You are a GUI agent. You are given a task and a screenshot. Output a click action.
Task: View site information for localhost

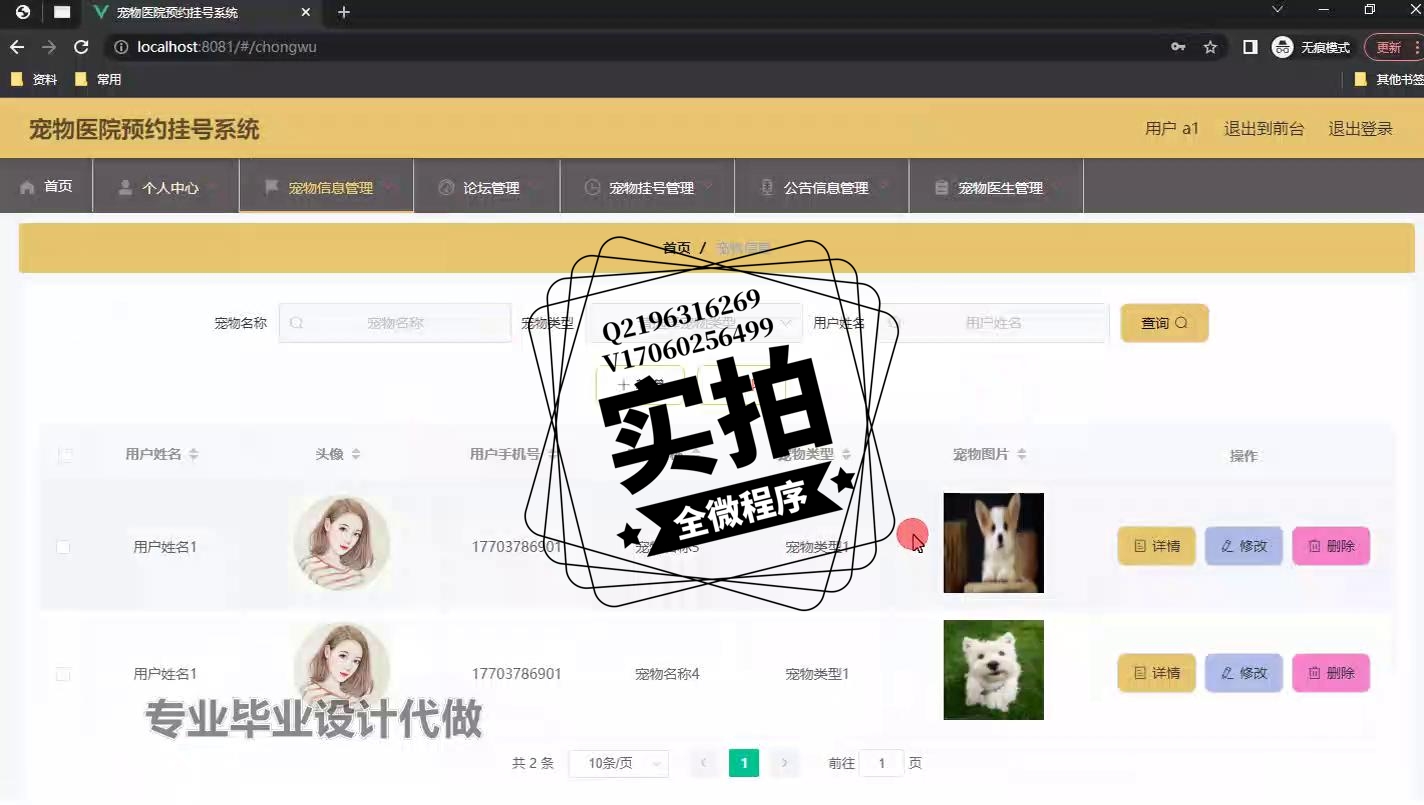point(121,47)
